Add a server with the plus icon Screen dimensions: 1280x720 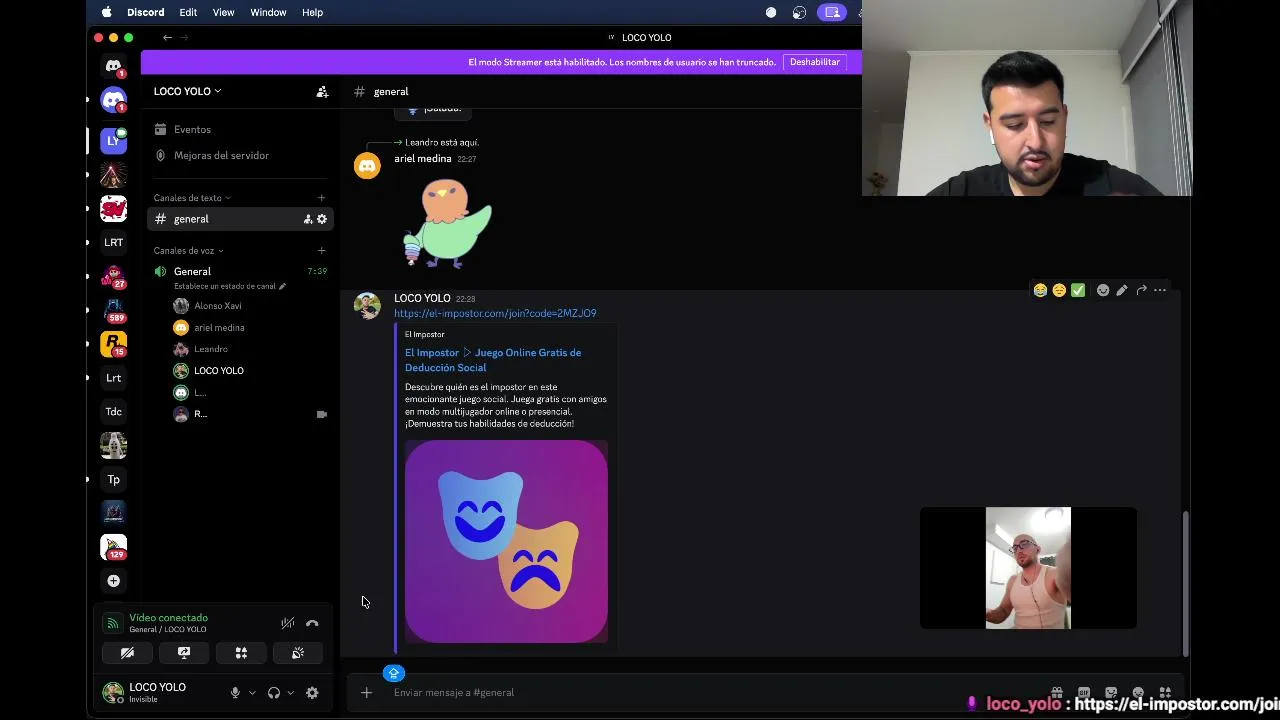click(114, 581)
